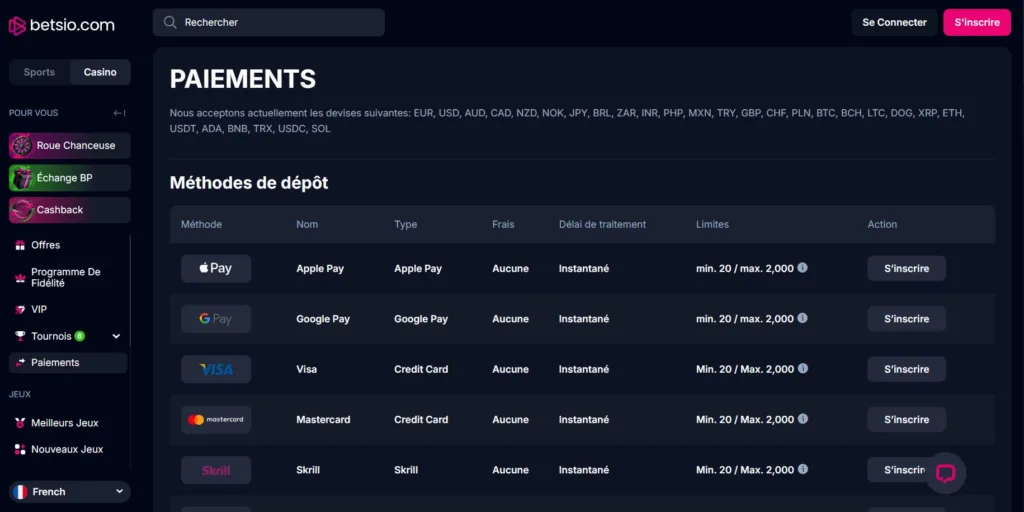
Task: Click the betsio.com logo
Action: click(62, 25)
